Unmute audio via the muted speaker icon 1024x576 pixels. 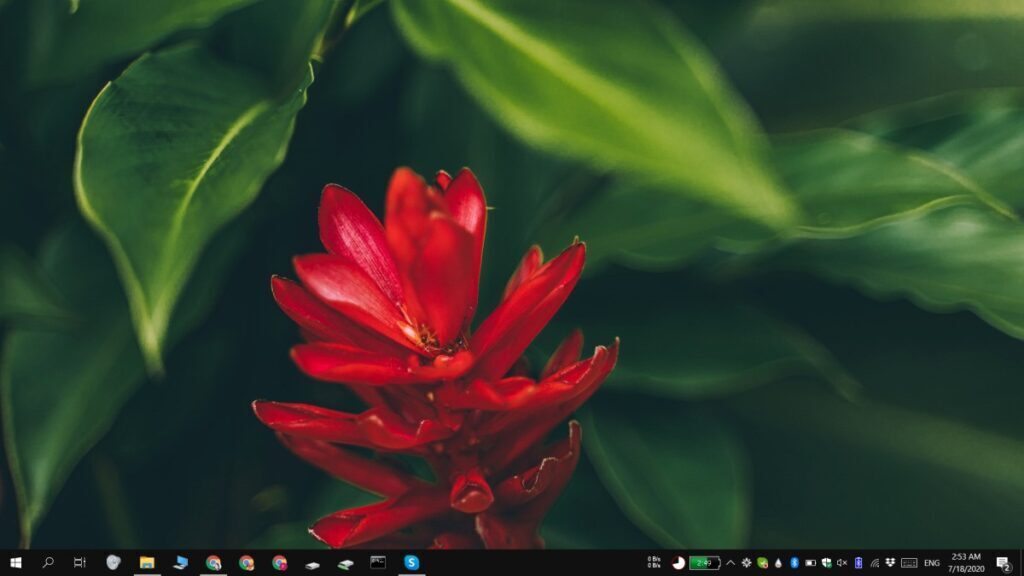pyautogui.click(x=841, y=561)
